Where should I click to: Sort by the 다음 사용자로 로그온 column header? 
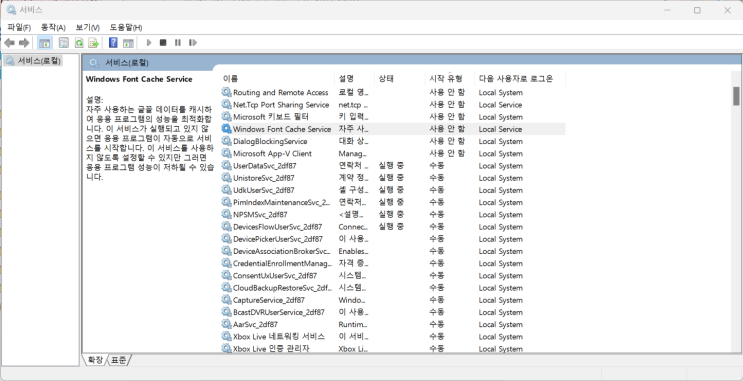pyautogui.click(x=520, y=79)
